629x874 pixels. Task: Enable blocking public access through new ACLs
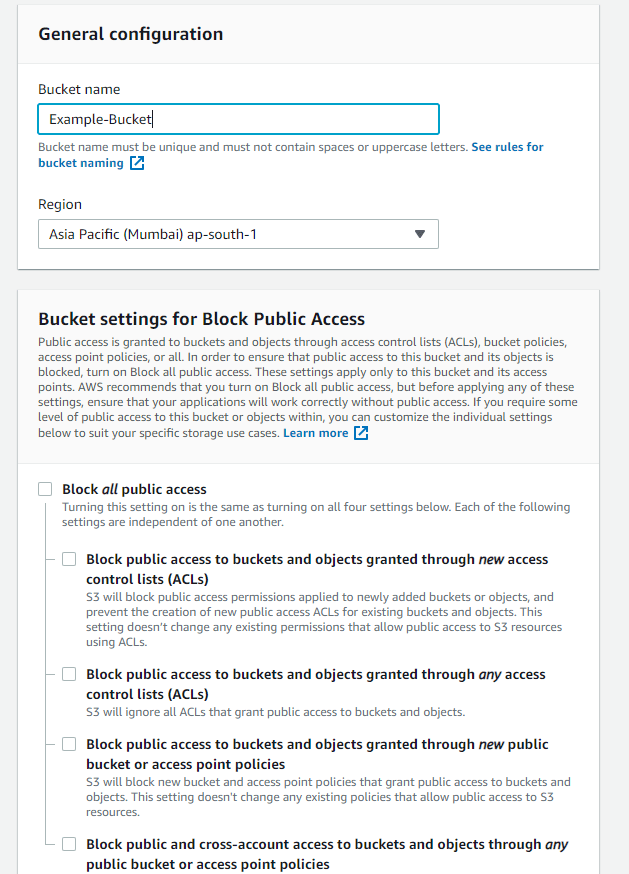coord(69,558)
